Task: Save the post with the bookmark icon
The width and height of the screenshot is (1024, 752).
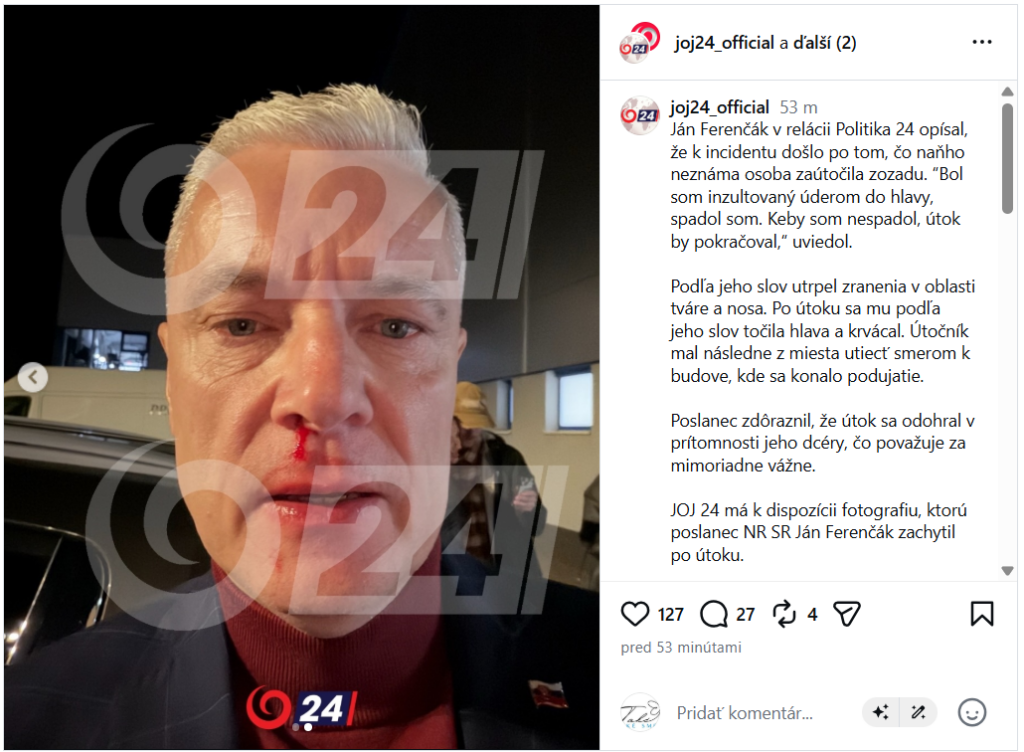Action: coord(982,614)
